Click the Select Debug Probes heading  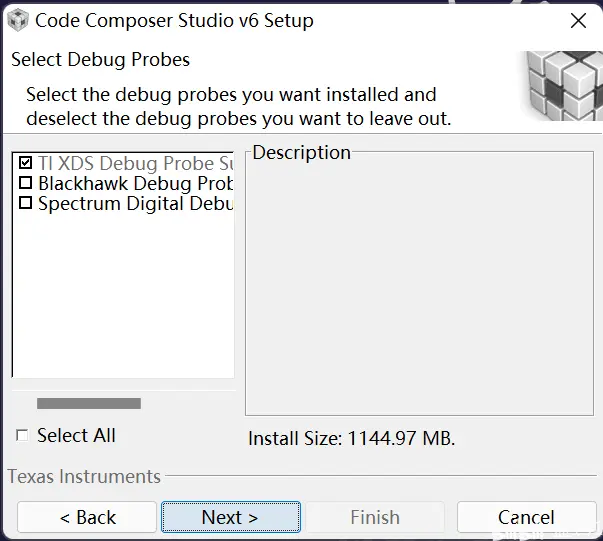(100, 60)
